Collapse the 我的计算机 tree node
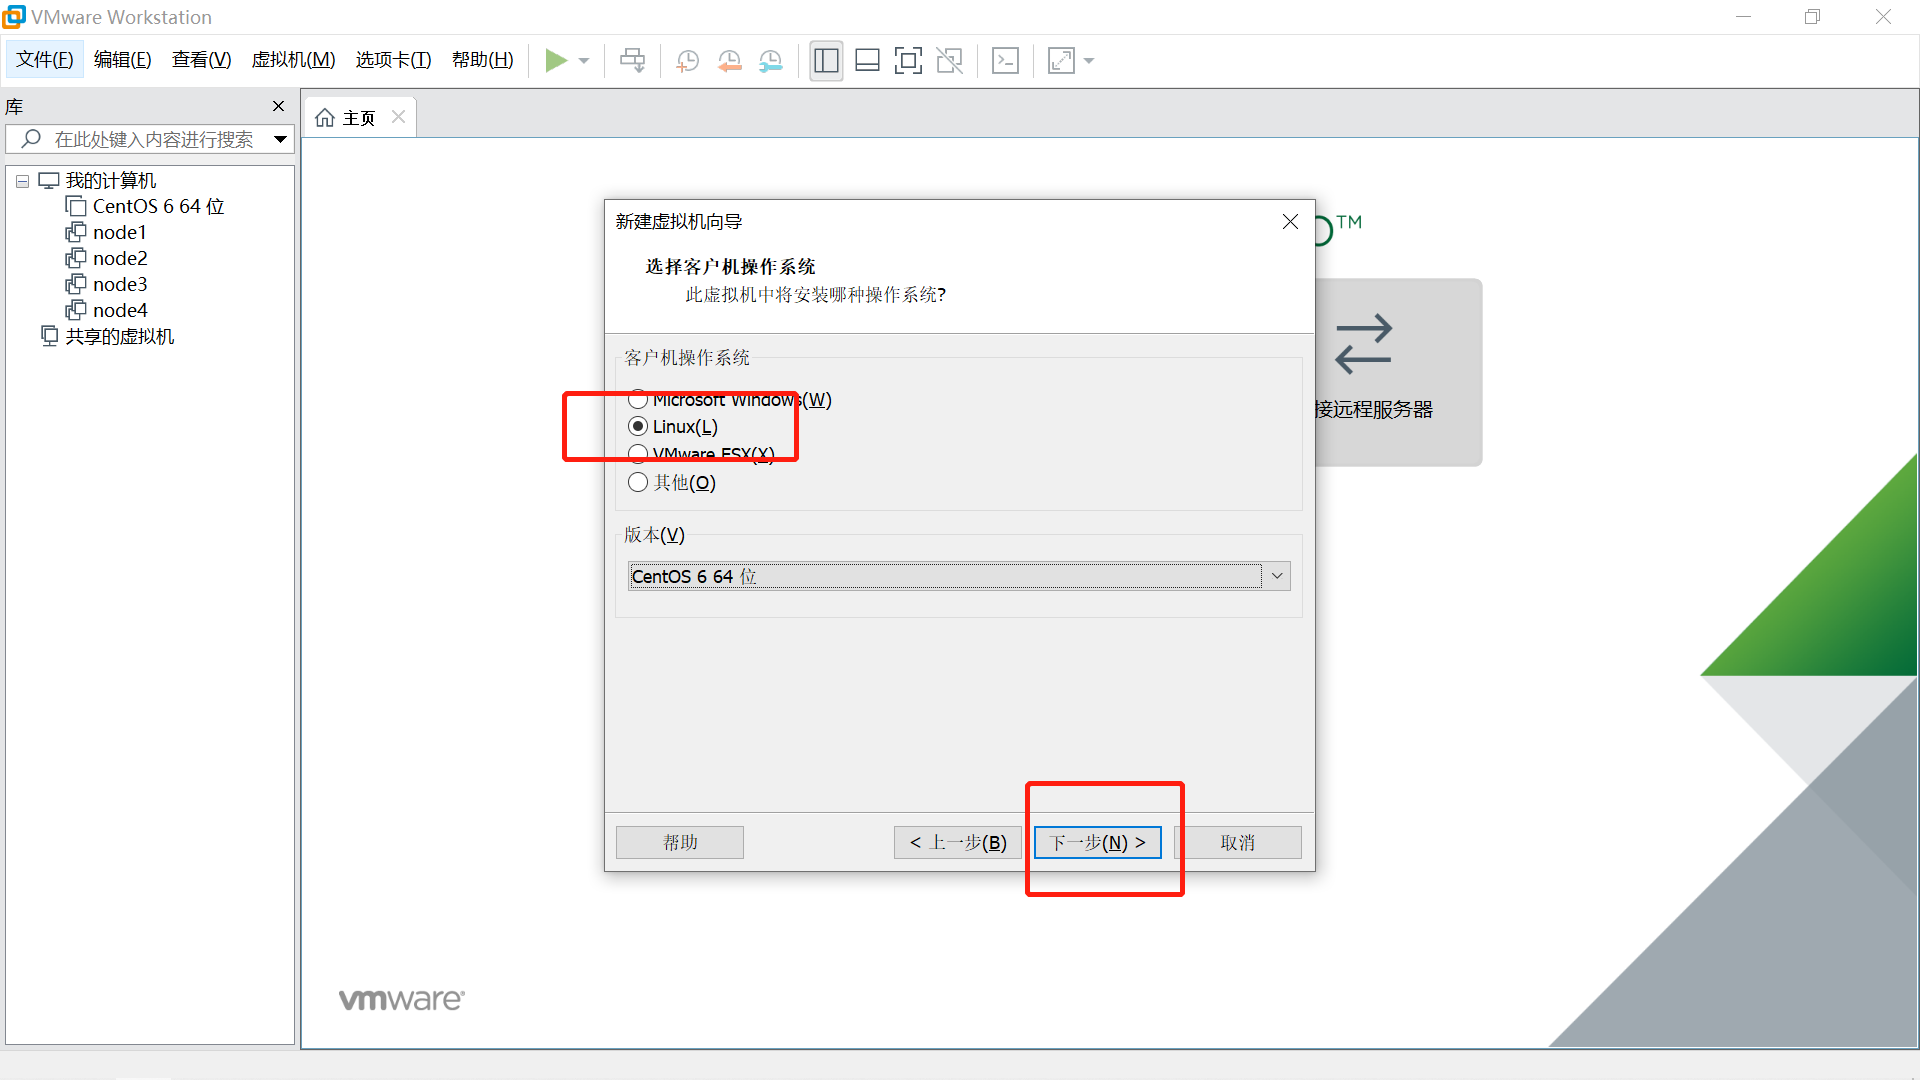 [x=22, y=182]
